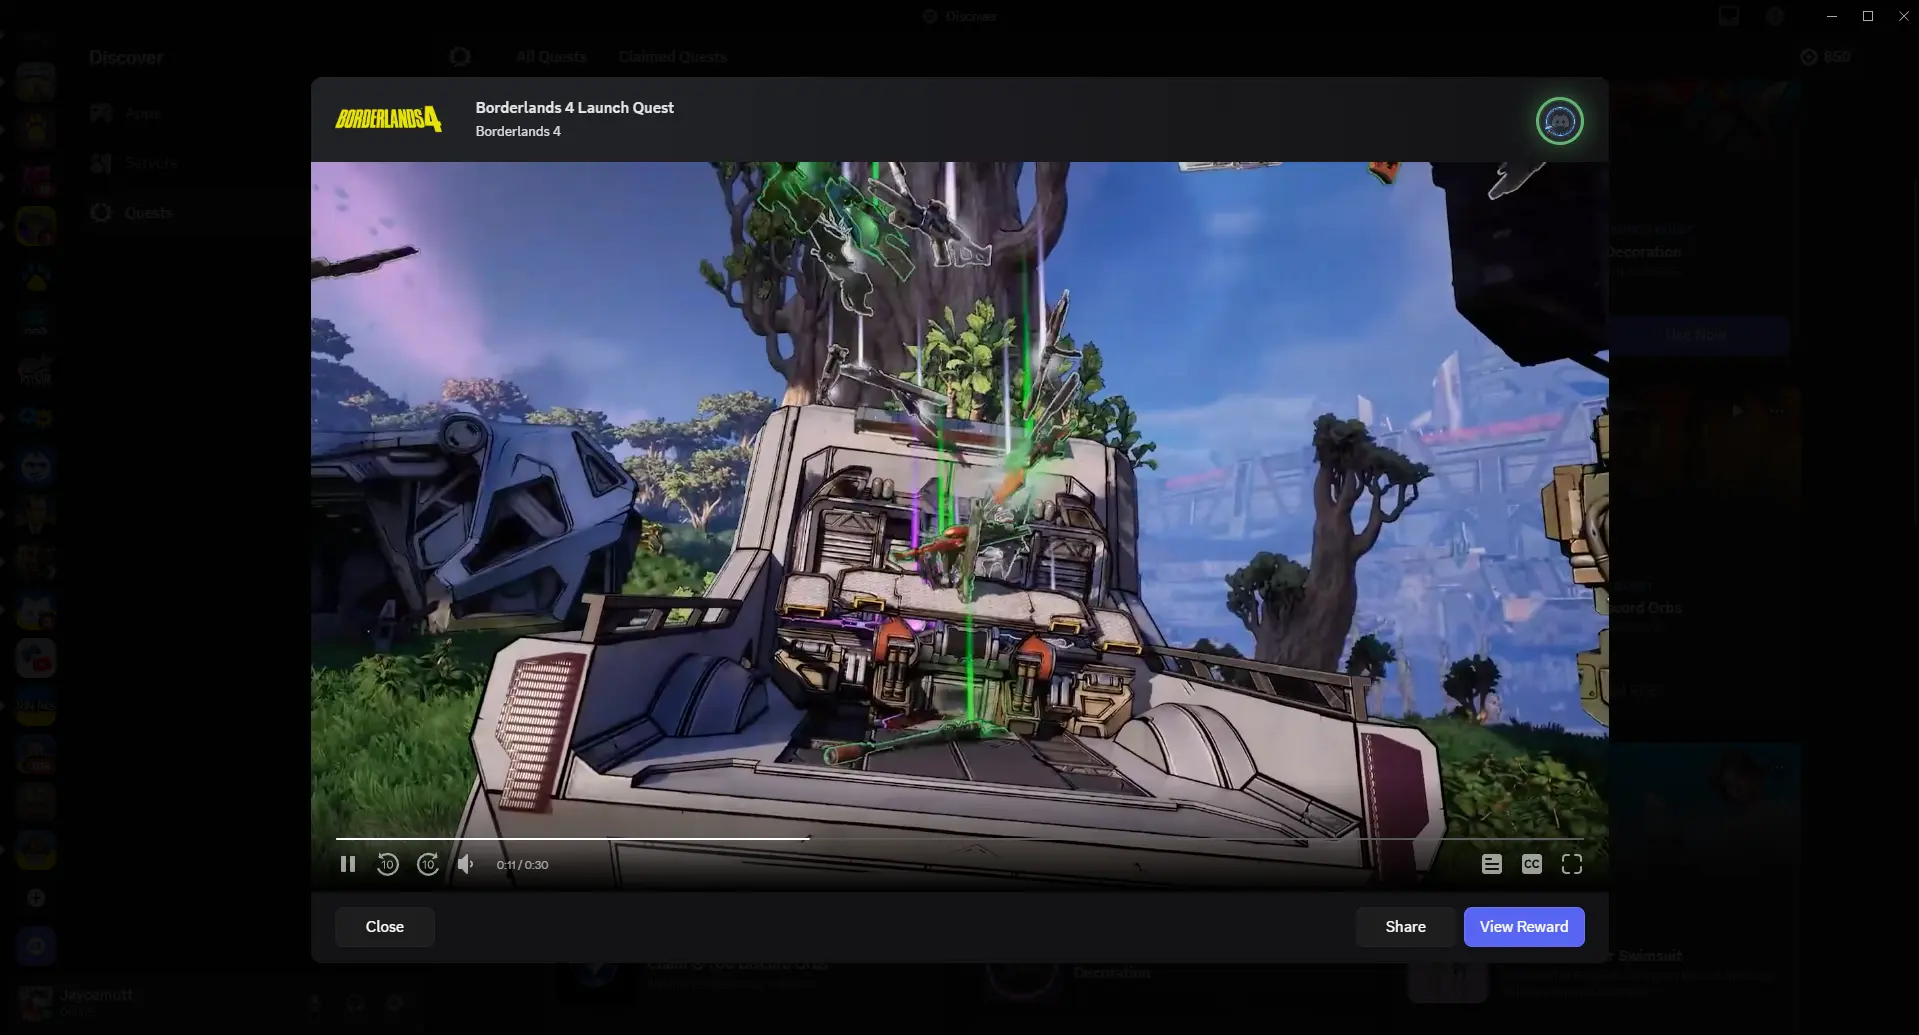
Task: Toggle closed captions CC button
Action: (x=1532, y=864)
